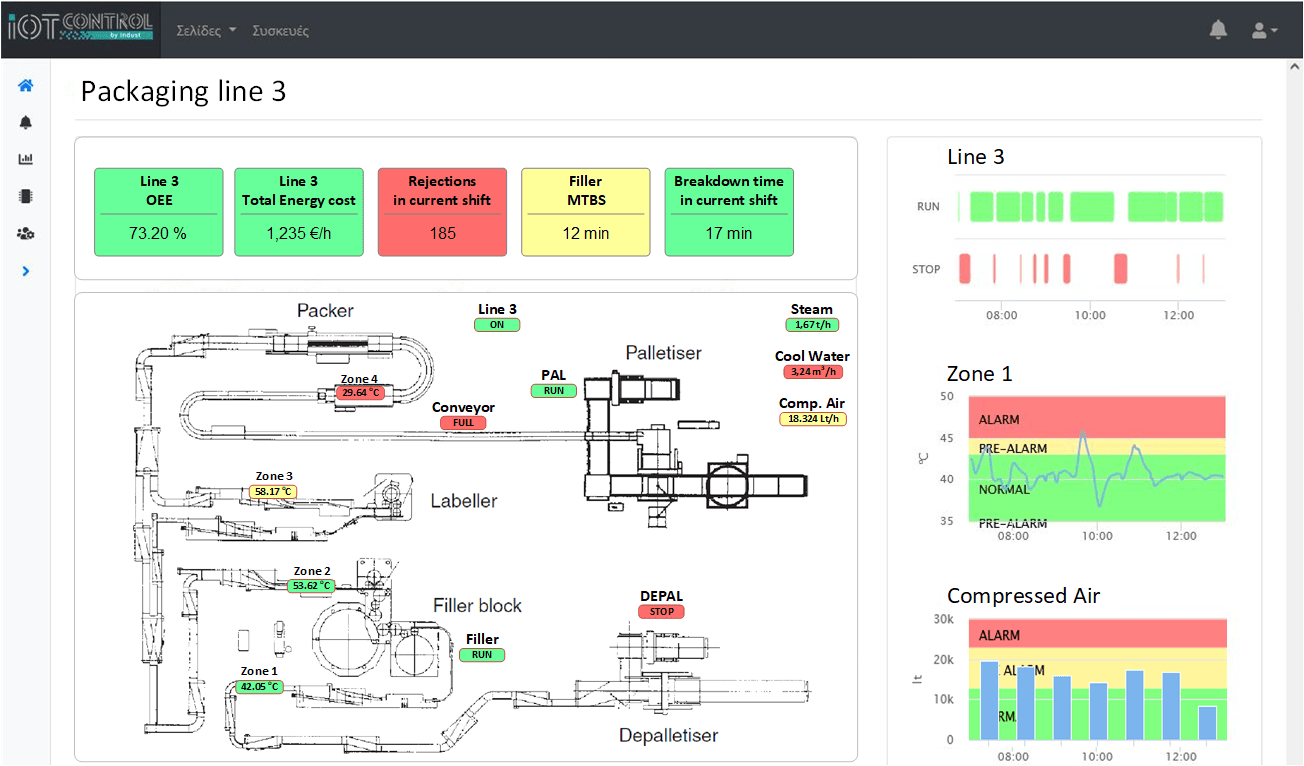Click the Cool Water 3,24 m³/h value
The width and height of the screenshot is (1304, 766).
tap(812, 372)
